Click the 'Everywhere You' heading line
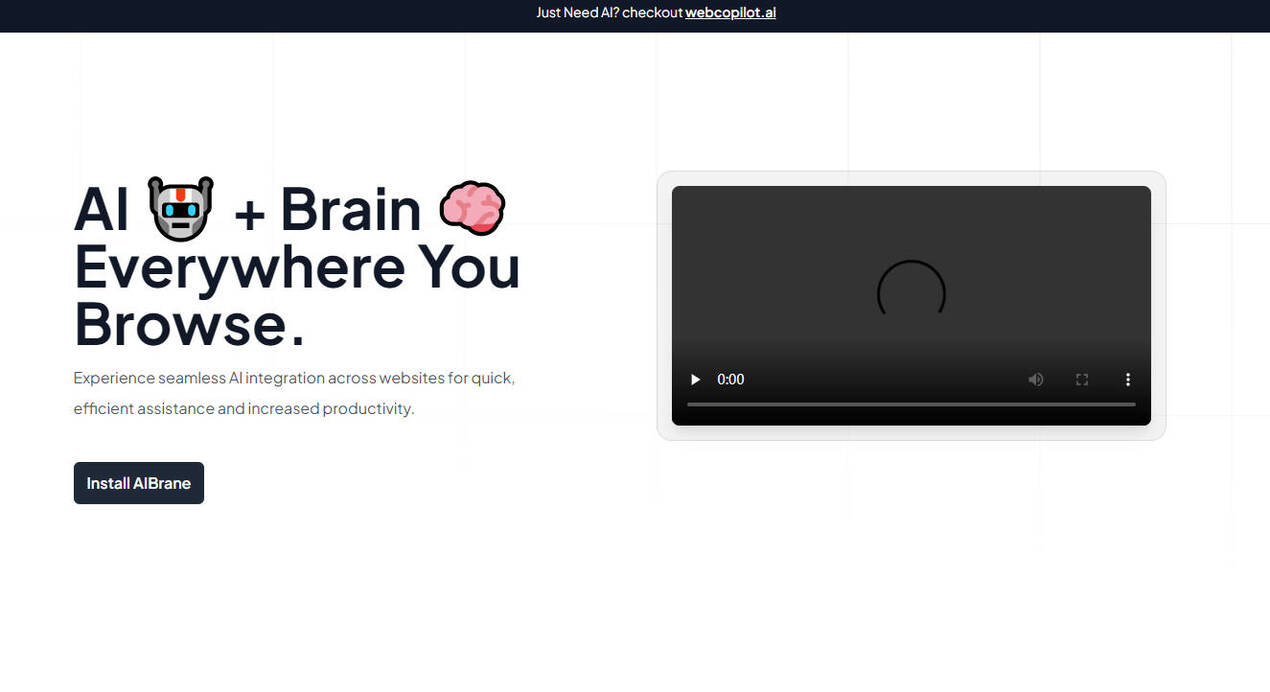1270x692 pixels. [x=297, y=267]
